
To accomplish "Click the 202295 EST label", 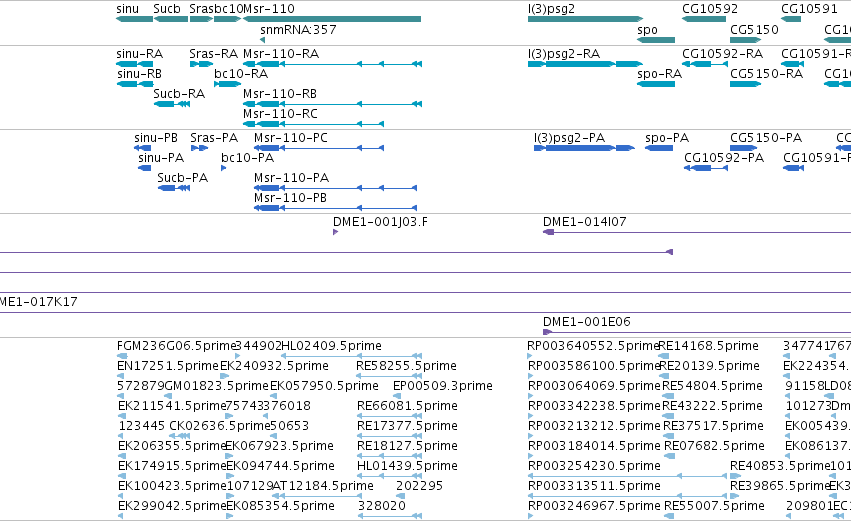I will [x=419, y=486].
